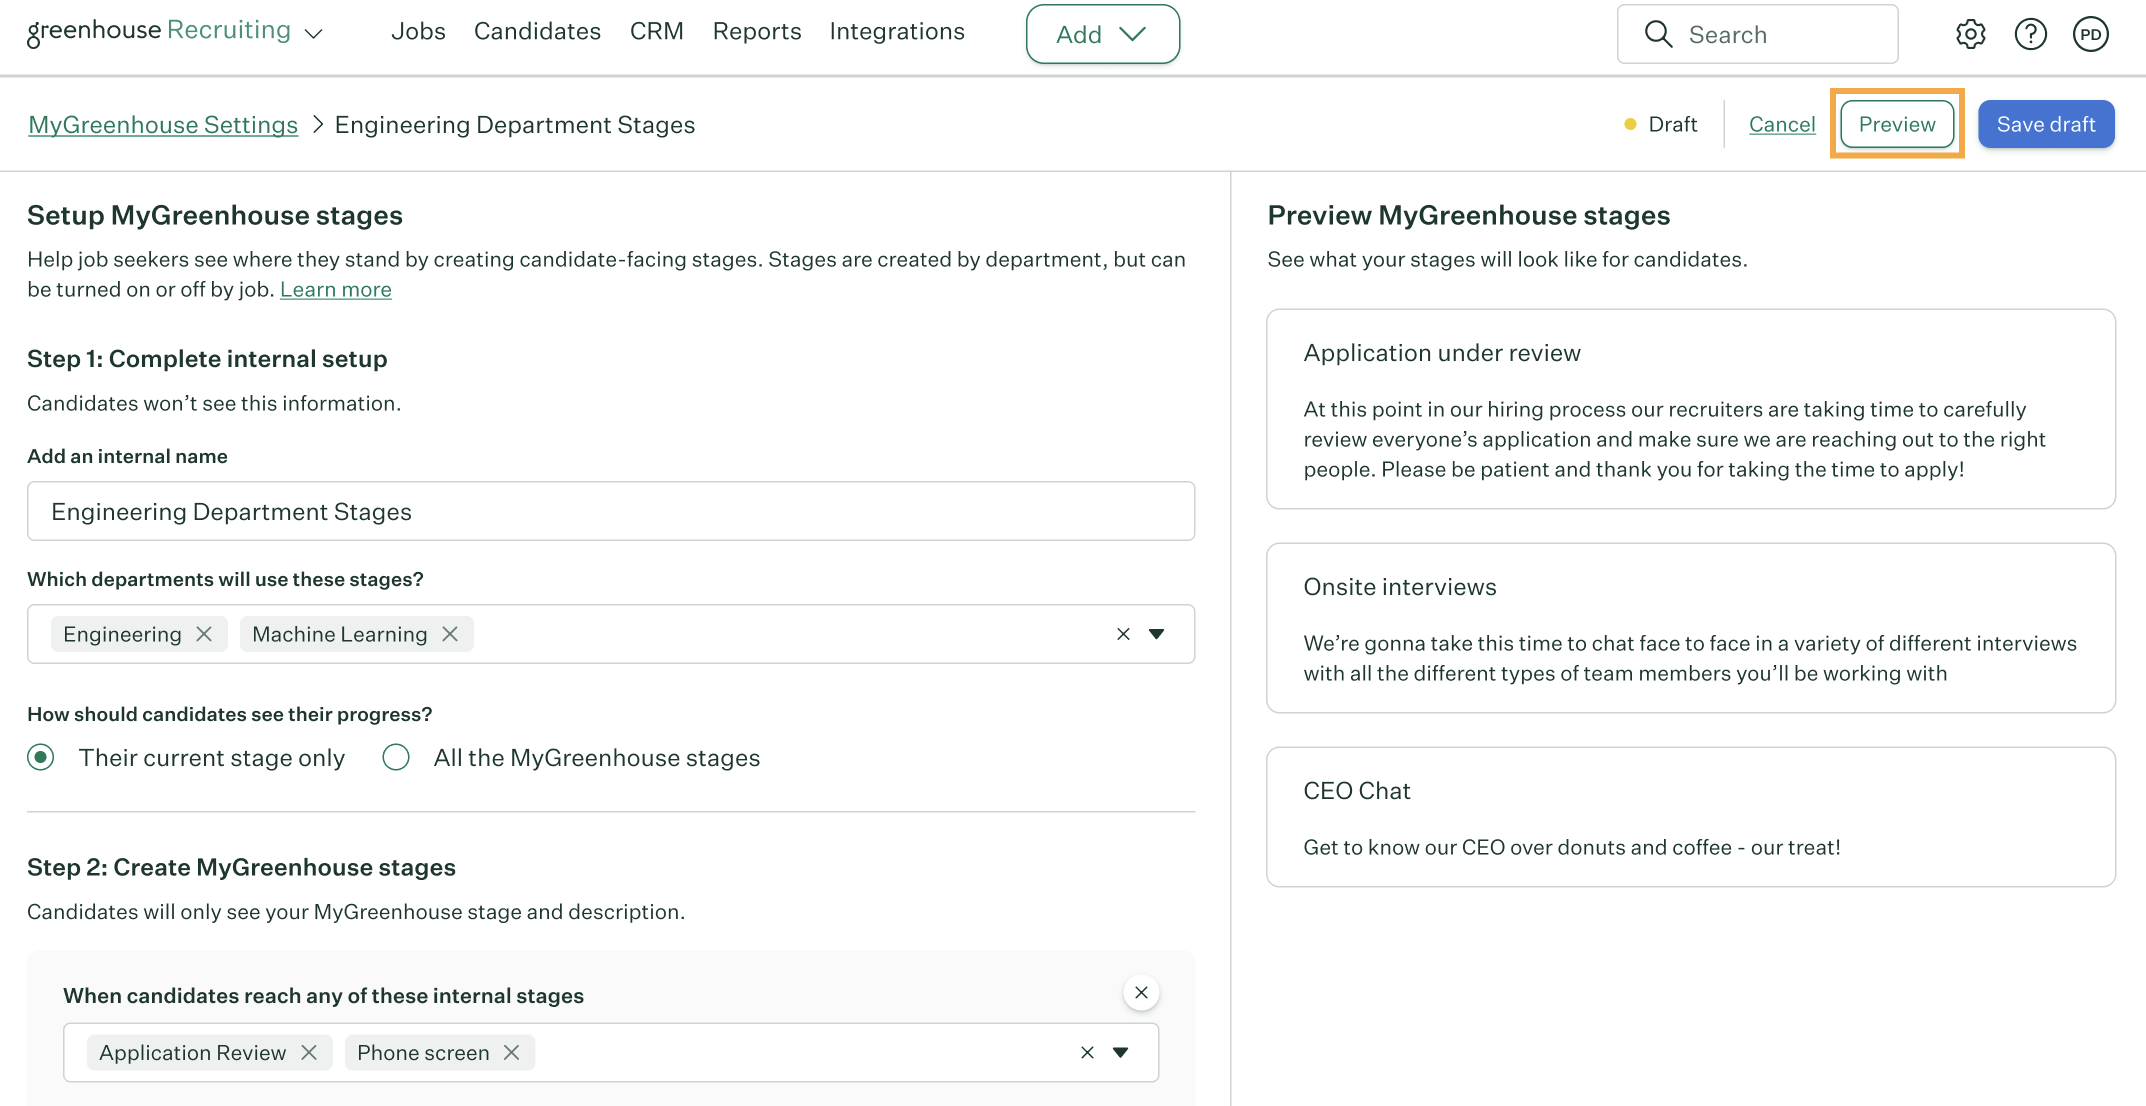The height and width of the screenshot is (1106, 2146).
Task: Remove the Application Review stage tag
Action: point(309,1052)
